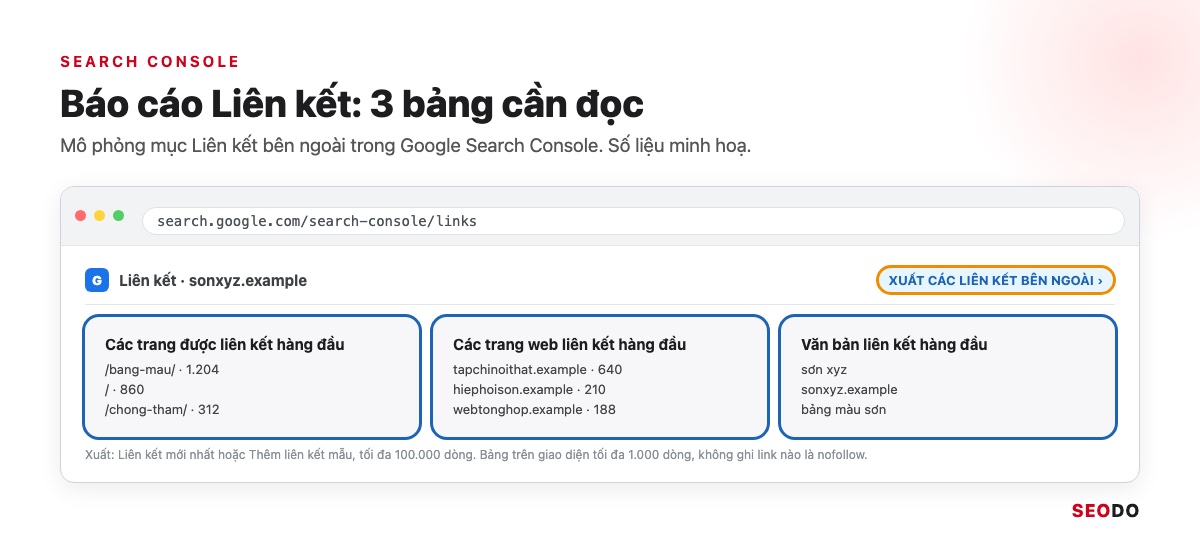The width and height of the screenshot is (1200, 543).
Task: Select tapchinoithat.example · 640 row
Action: pyautogui.click(x=537, y=370)
